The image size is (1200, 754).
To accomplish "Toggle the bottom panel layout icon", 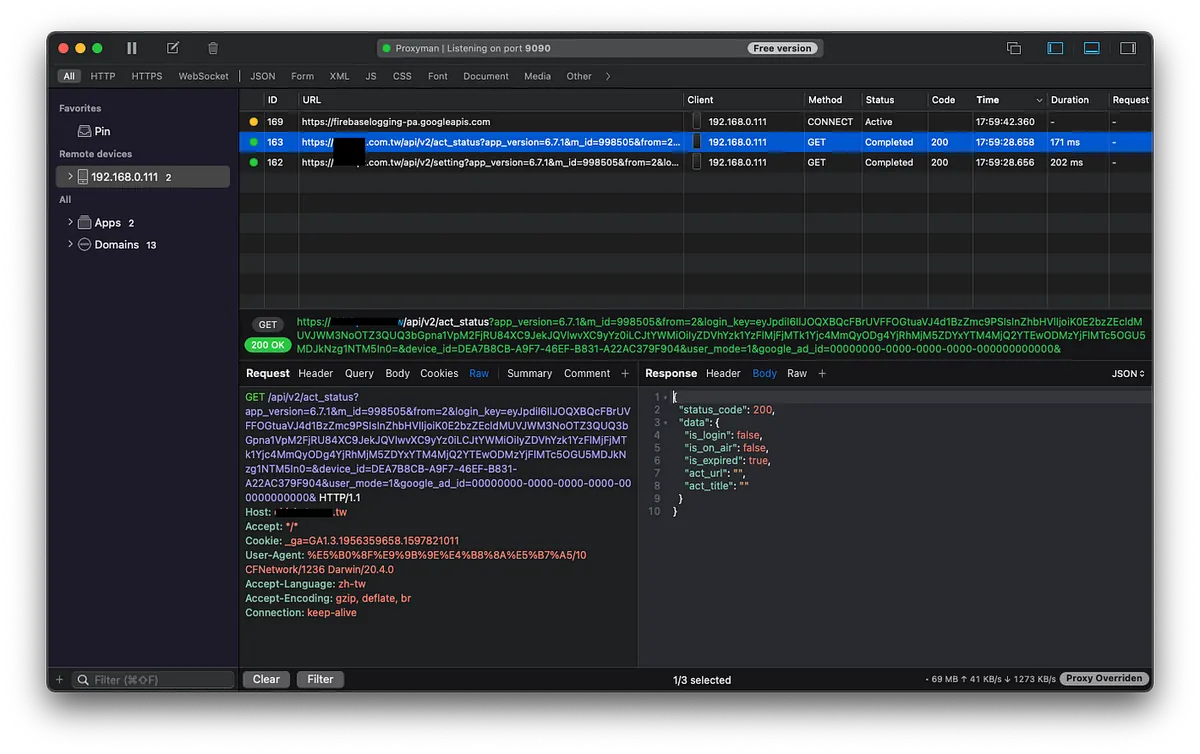I will click(1091, 48).
